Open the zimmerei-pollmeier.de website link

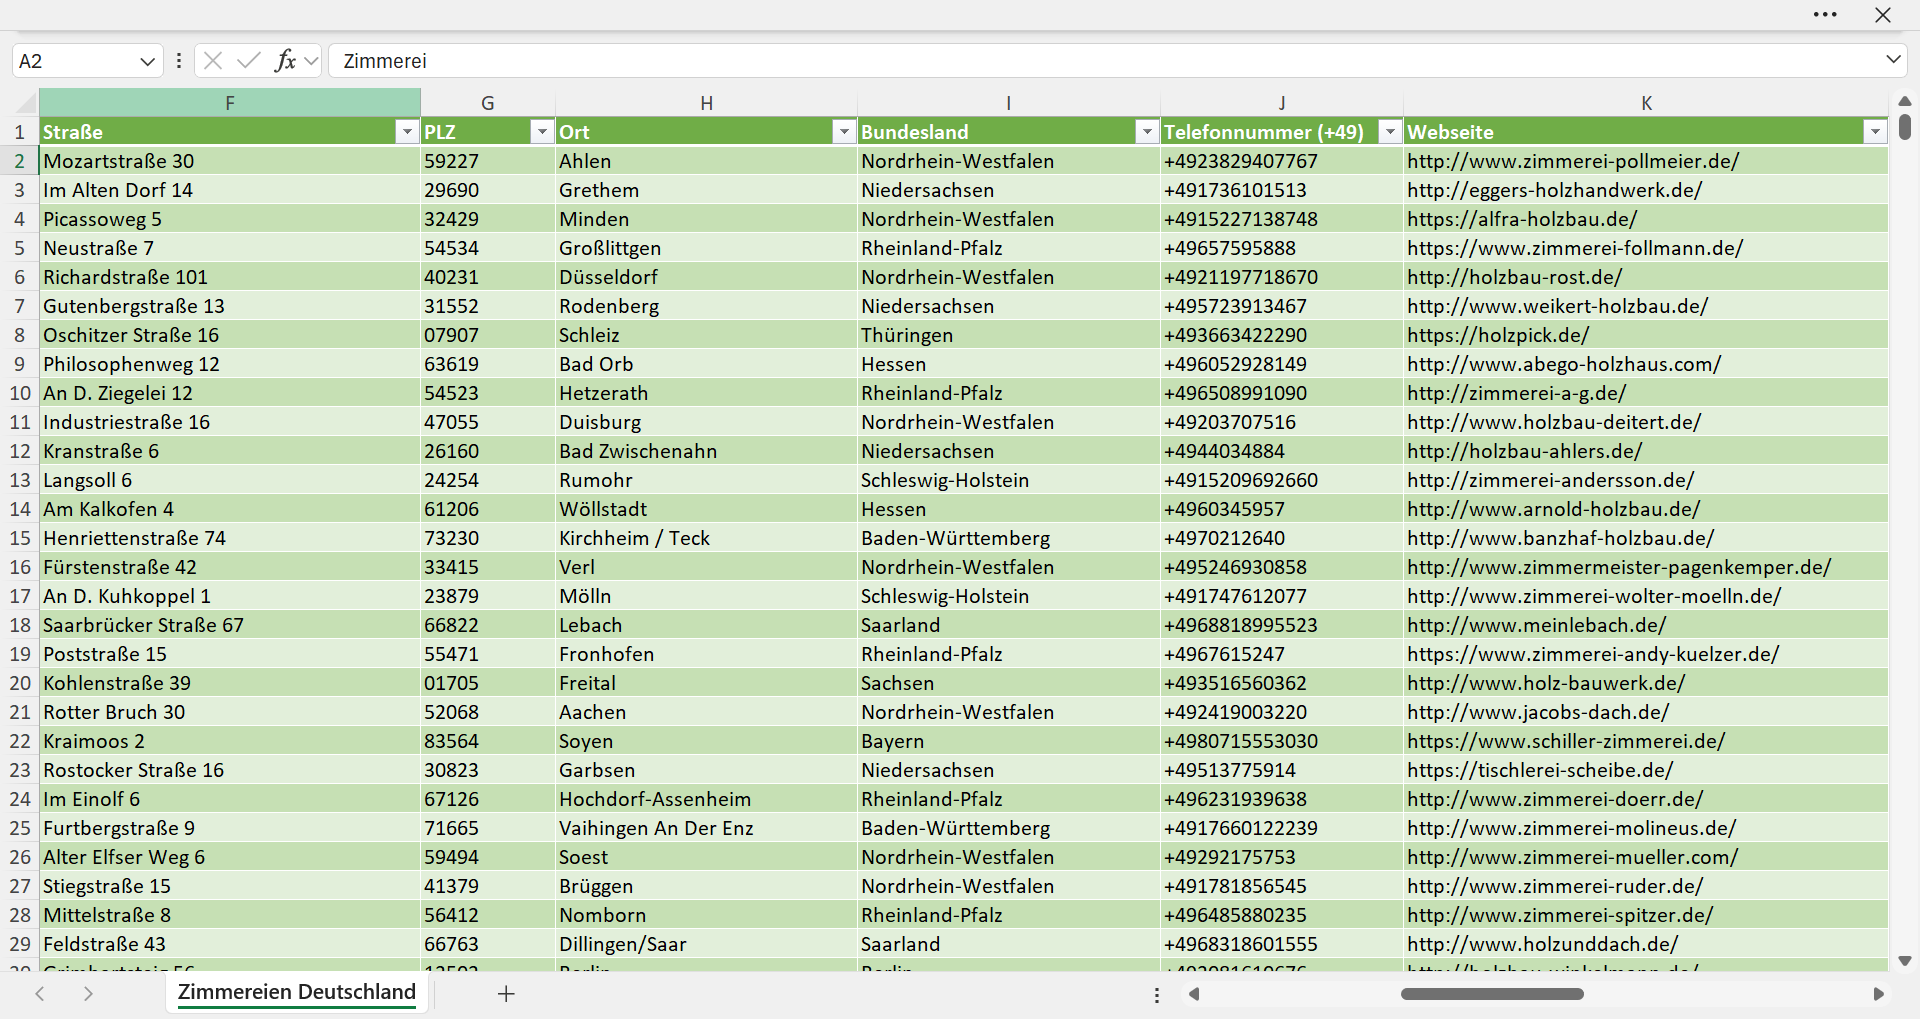[1573, 161]
